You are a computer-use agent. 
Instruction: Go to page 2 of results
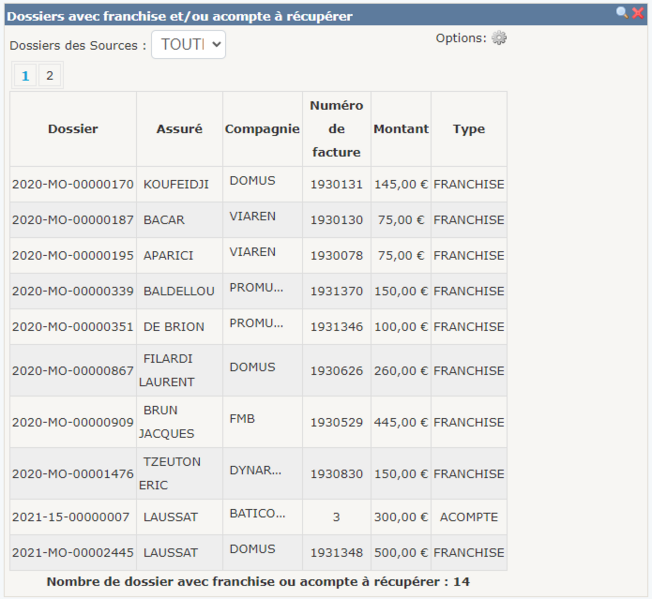49,75
